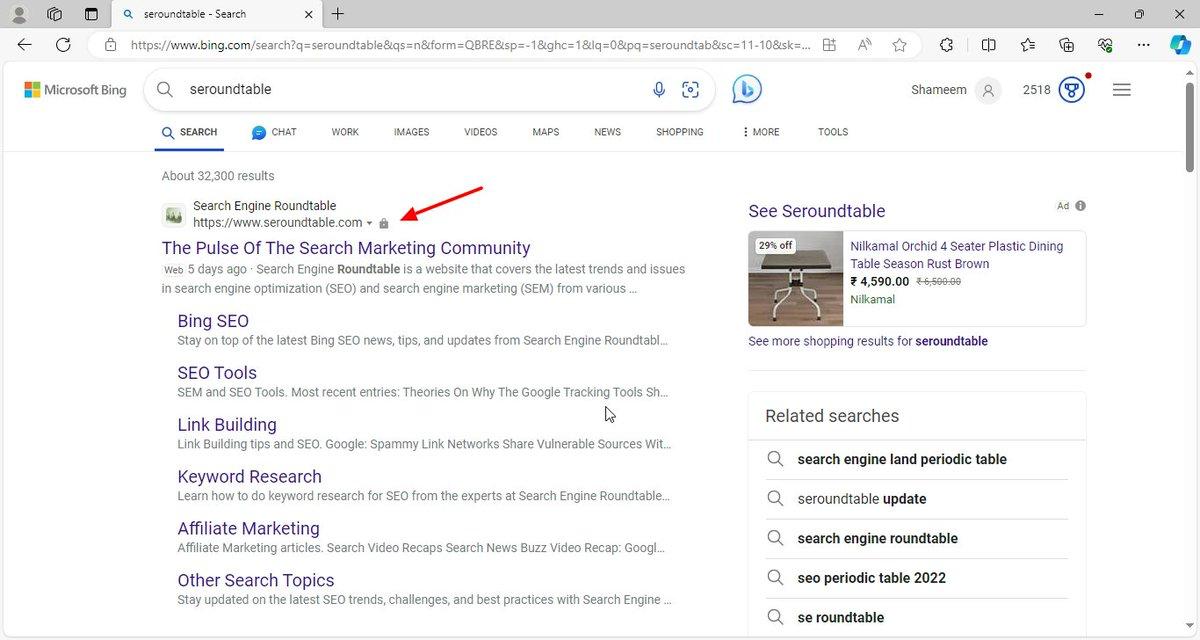The image size is (1200, 640).
Task: Open Nilkamal Orchid 4 Seater product title
Action: (957, 255)
